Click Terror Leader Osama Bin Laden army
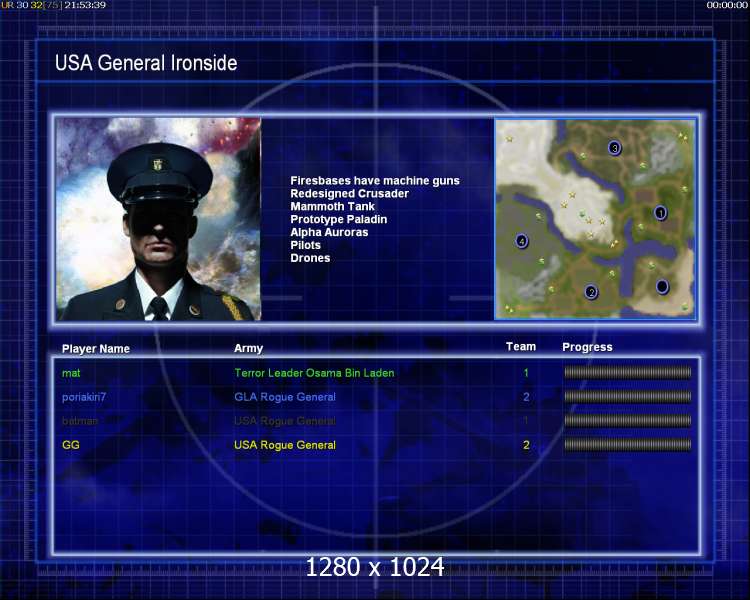750x600 pixels. click(x=314, y=373)
